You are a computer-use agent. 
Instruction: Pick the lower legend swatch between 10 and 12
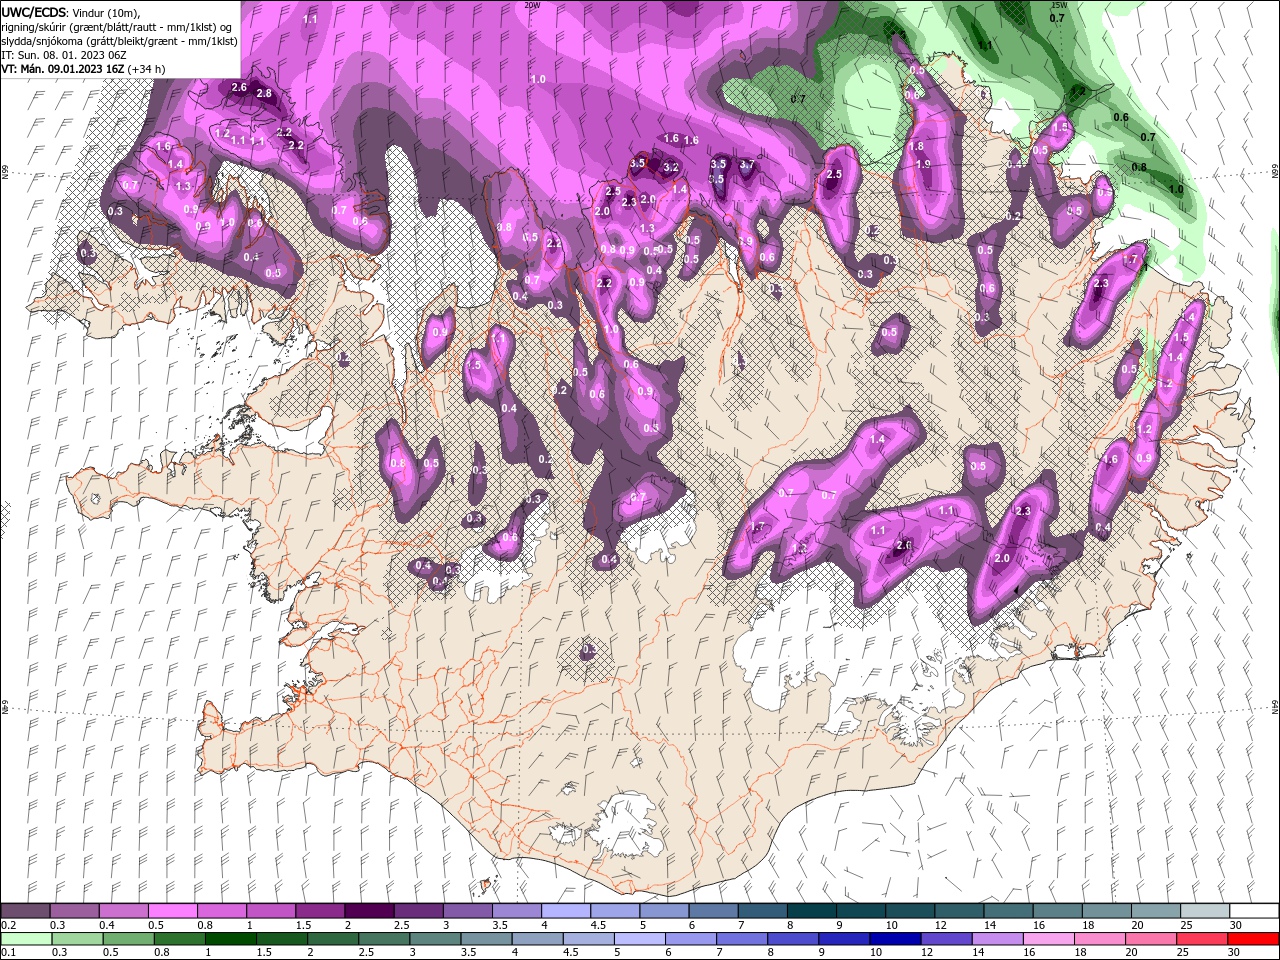[x=894, y=939]
